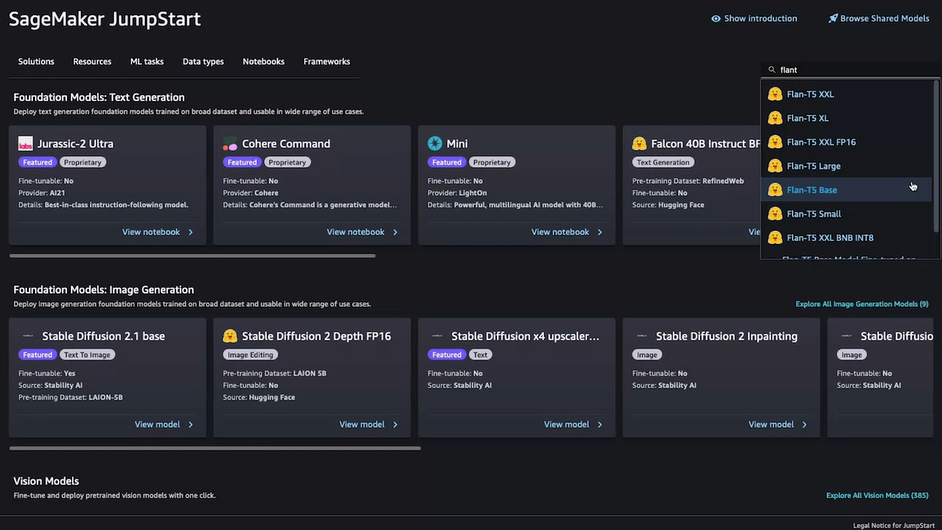This screenshot has width=942, height=530.
Task: Choose Flan-T5 XXL FP16 suggestion
Action: 846,142
